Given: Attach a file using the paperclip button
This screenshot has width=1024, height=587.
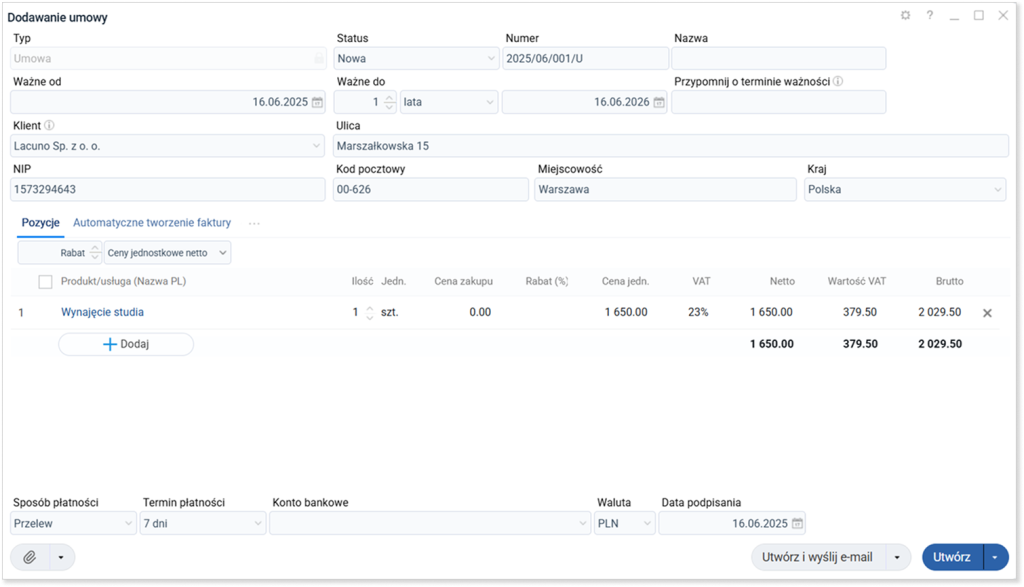Looking at the screenshot, I should [29, 558].
